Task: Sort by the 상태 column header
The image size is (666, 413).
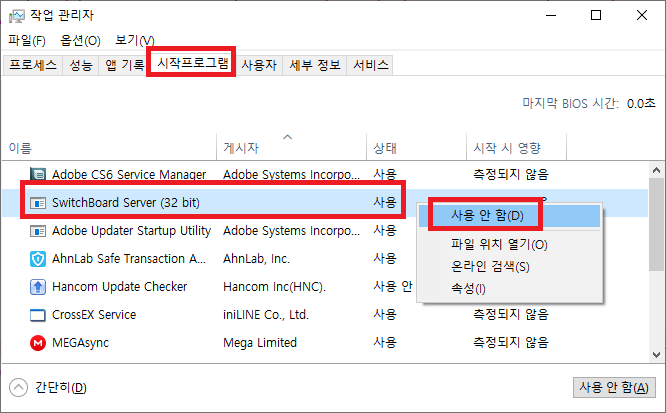Action: pos(416,147)
